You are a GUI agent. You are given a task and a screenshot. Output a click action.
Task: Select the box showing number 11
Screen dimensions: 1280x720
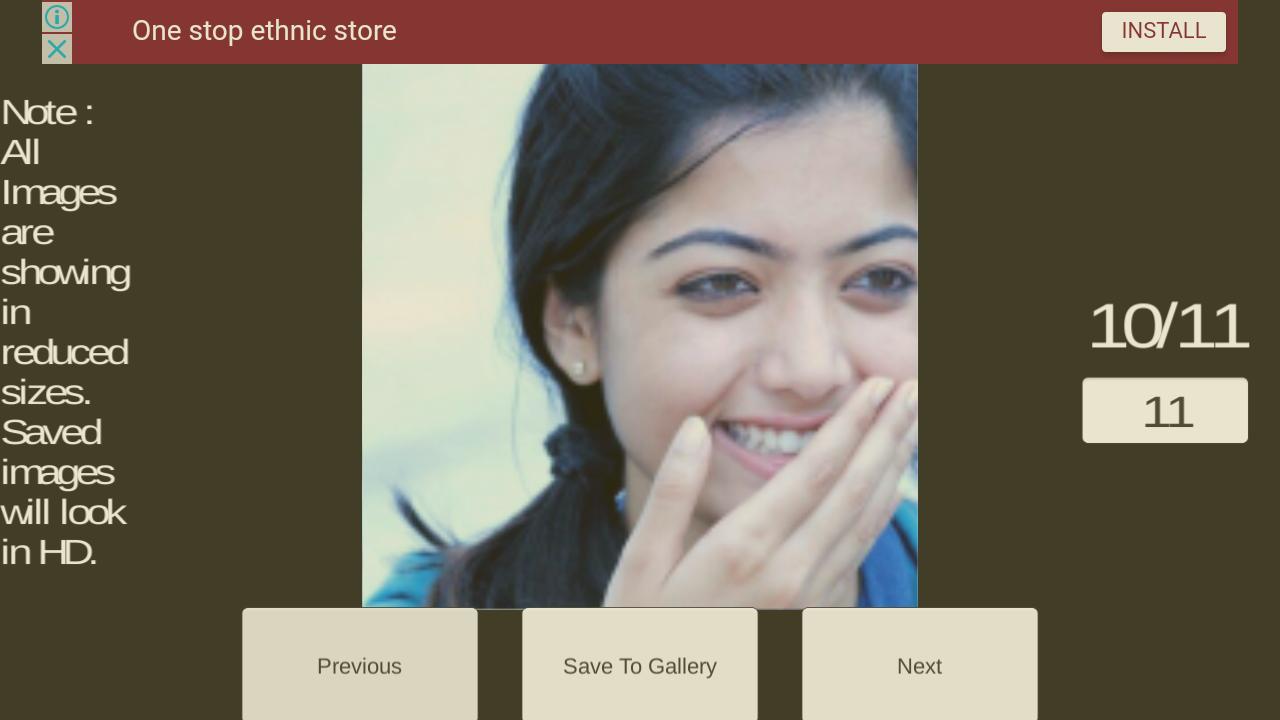(x=1165, y=410)
